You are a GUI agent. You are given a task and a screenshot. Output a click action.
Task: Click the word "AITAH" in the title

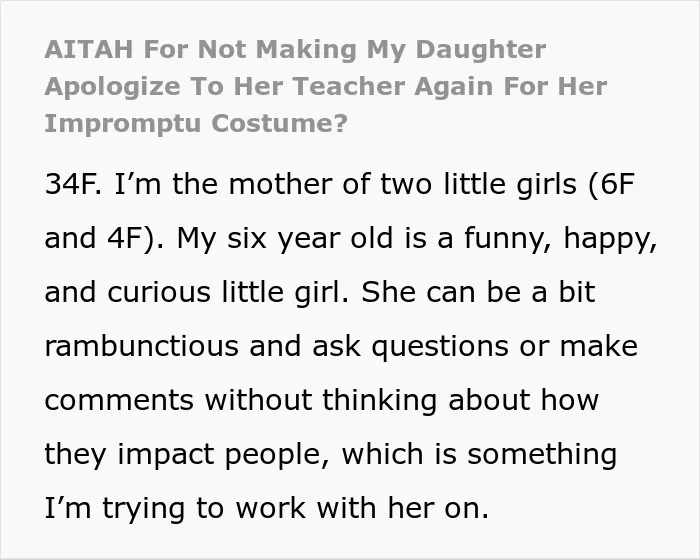tap(89, 49)
